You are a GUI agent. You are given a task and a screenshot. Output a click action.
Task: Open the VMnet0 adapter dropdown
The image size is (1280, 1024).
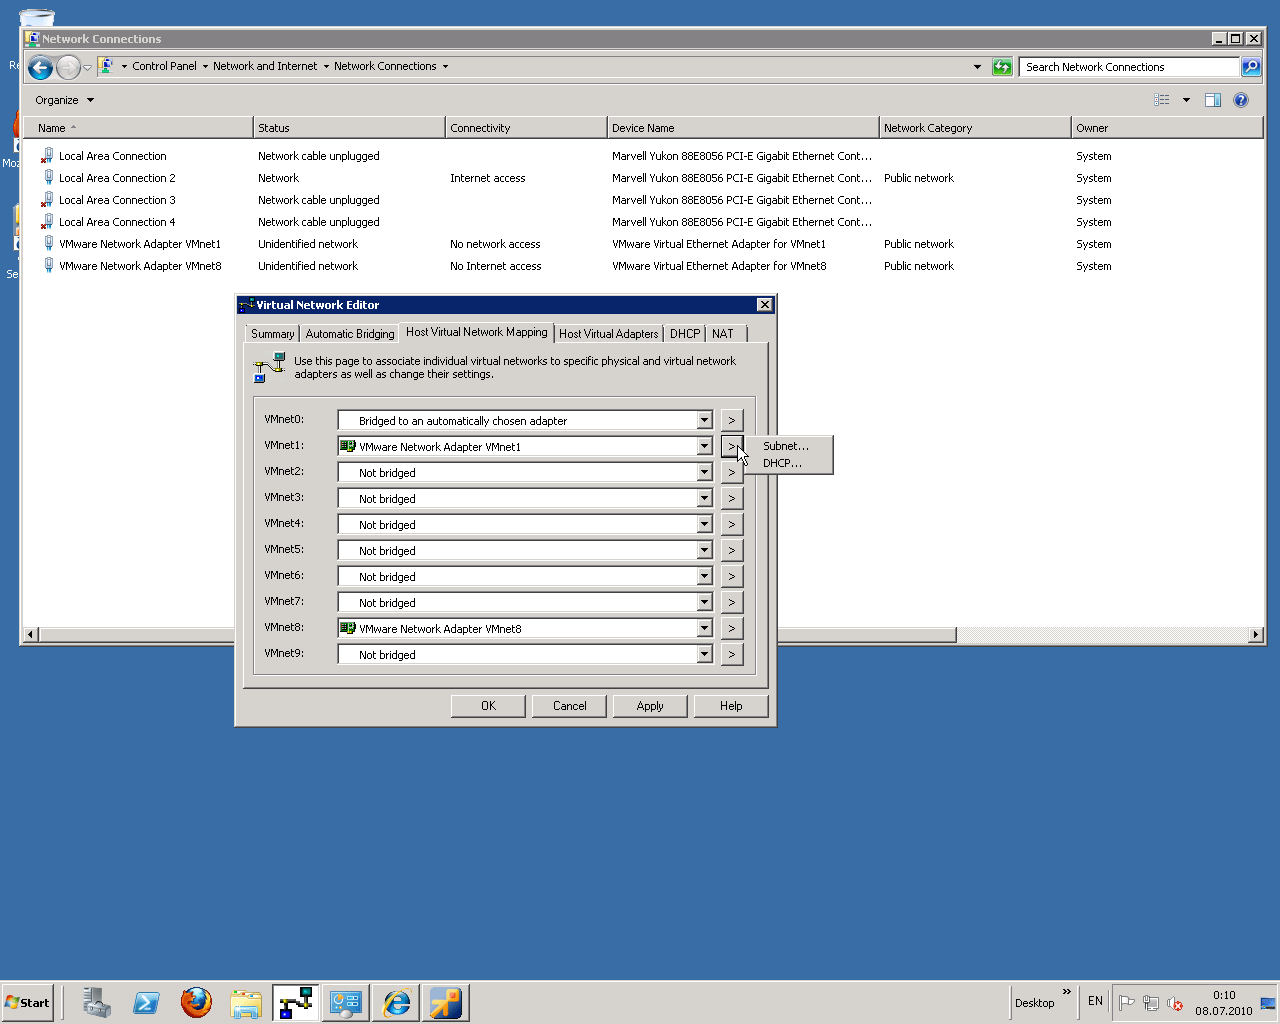tap(704, 421)
